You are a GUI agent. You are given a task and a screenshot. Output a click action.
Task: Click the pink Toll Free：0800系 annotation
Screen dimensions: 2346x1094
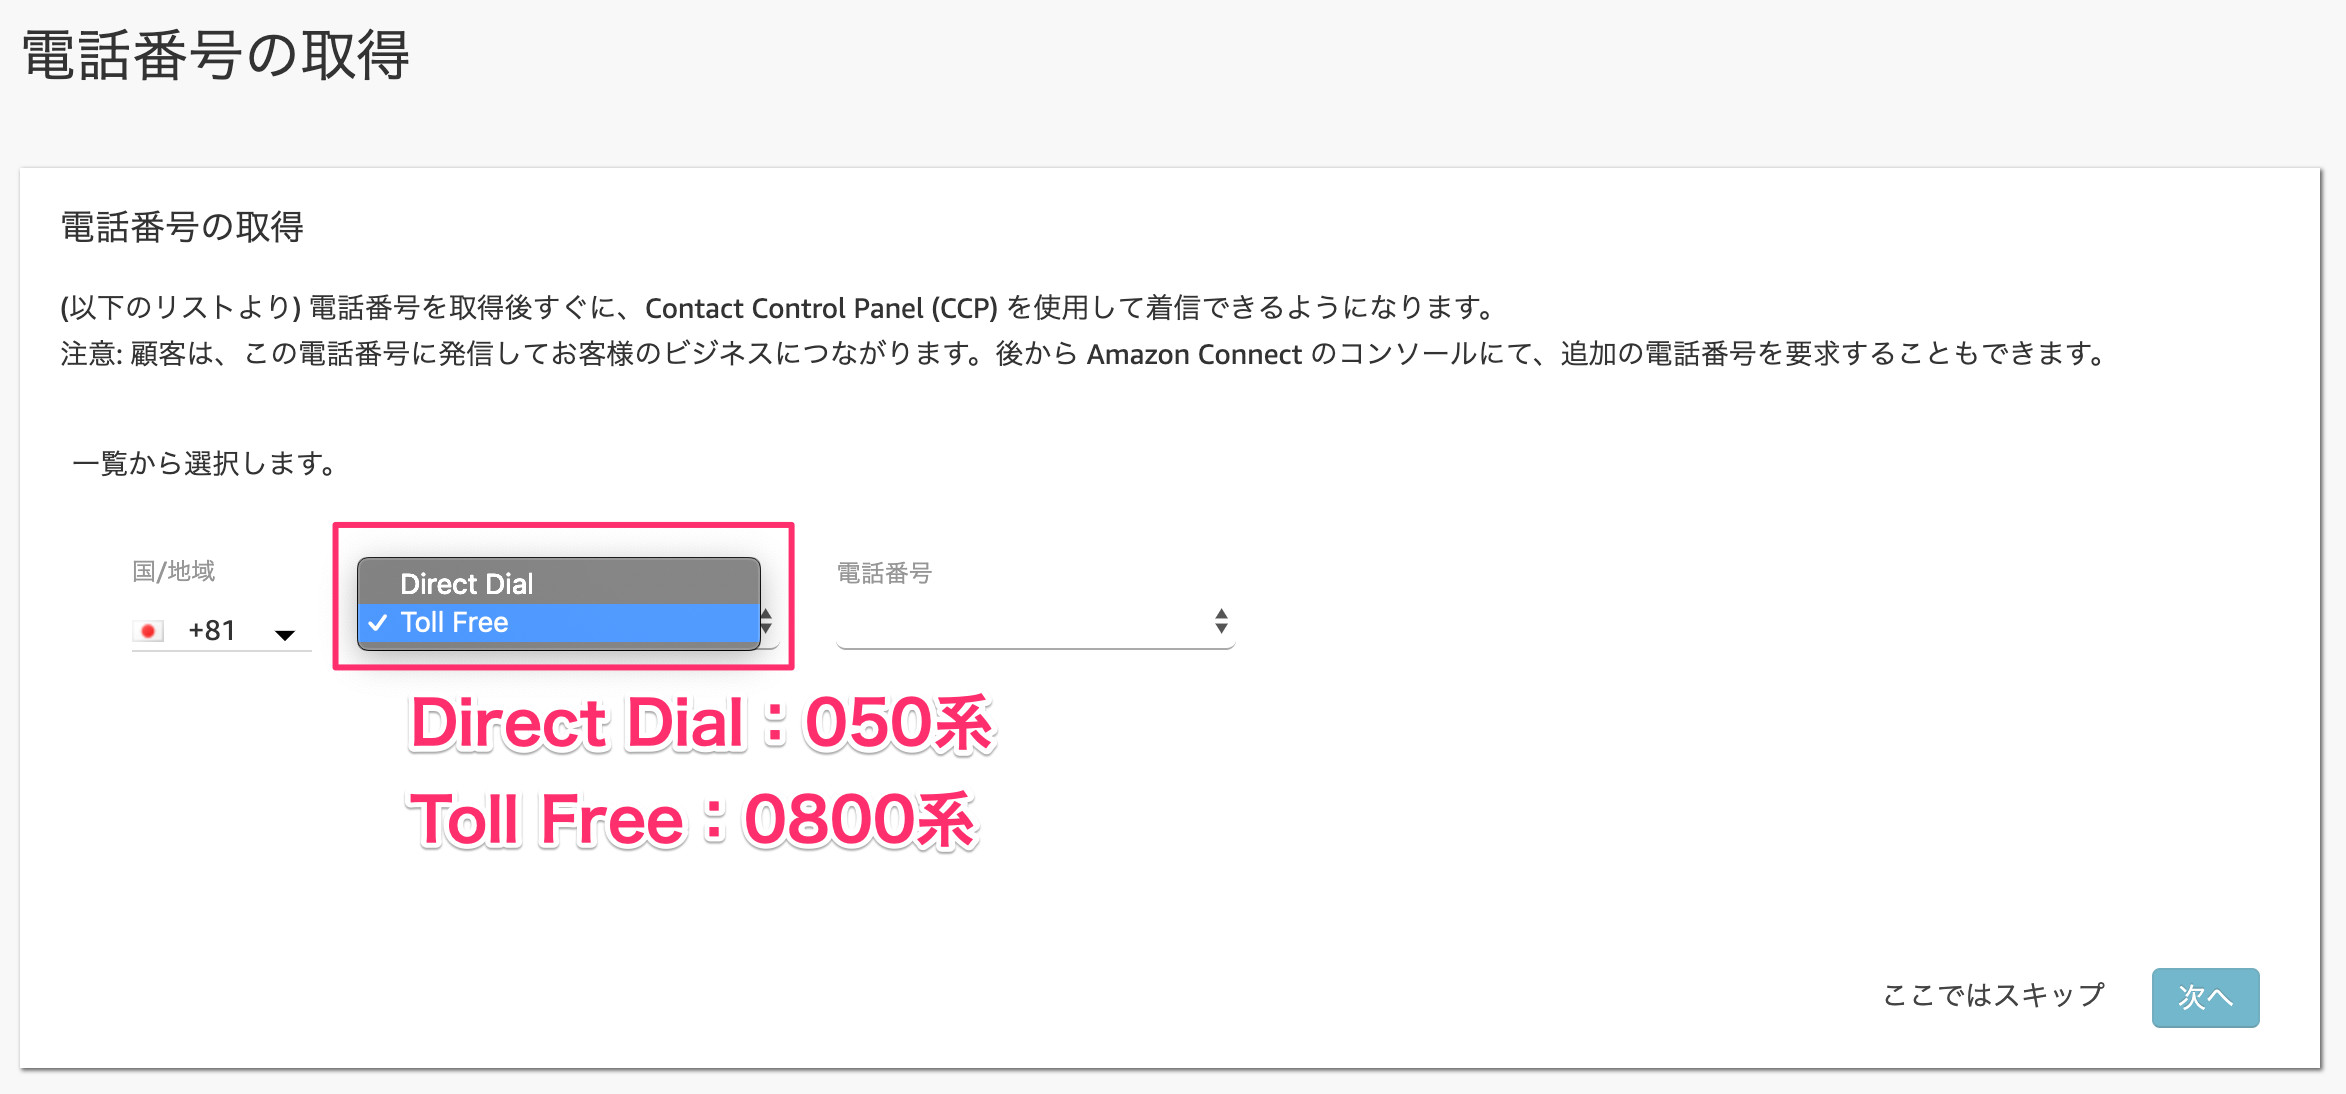pos(693,820)
